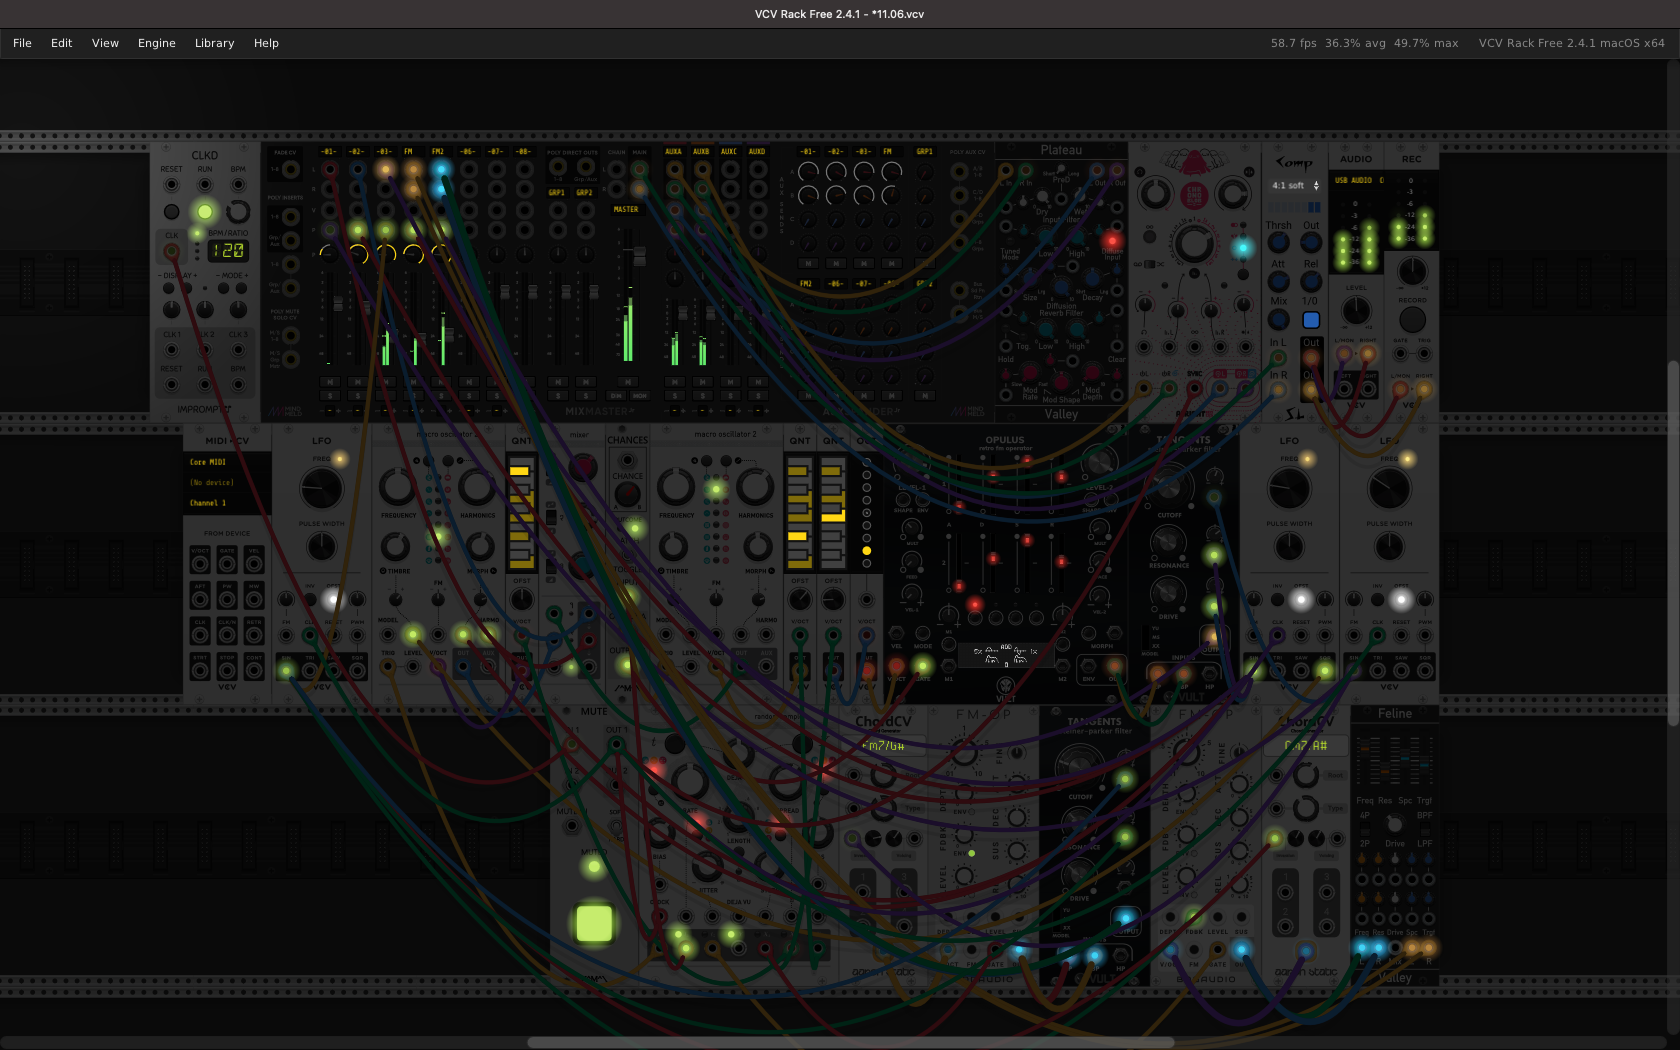1680x1050 pixels.
Task: Click the channel -01- fader on MixMaster
Action: (338, 303)
